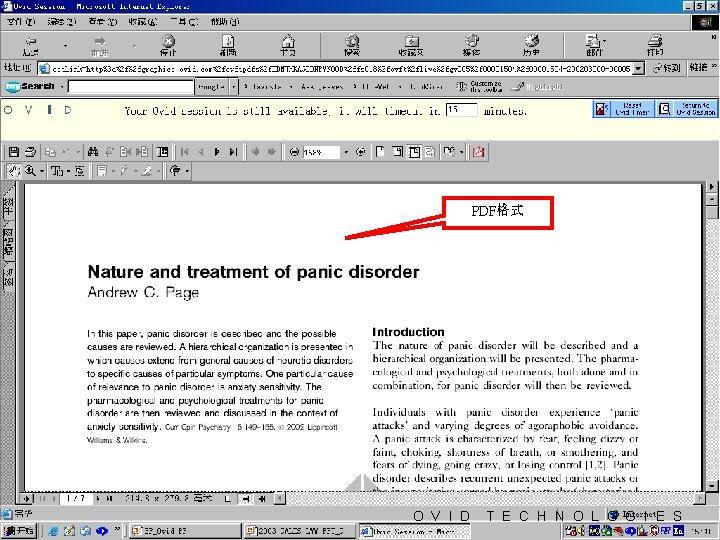Image resolution: width=720 pixels, height=540 pixels.
Task: Click the IE Home button
Action: tap(288, 45)
